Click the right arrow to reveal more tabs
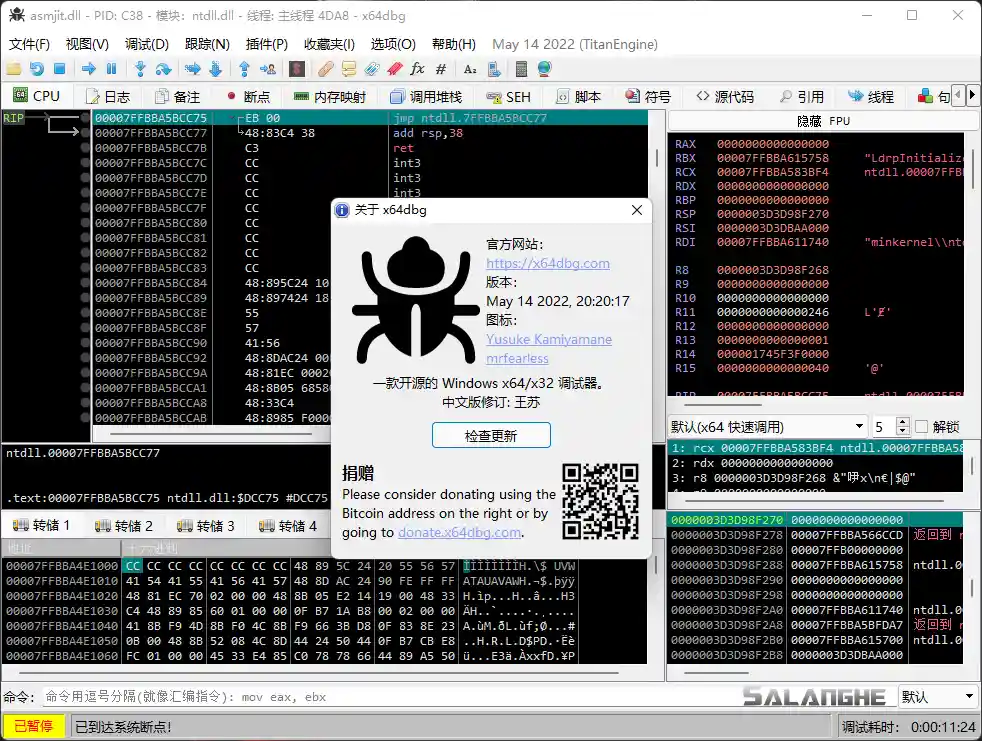The image size is (982, 741). (x=972, y=95)
